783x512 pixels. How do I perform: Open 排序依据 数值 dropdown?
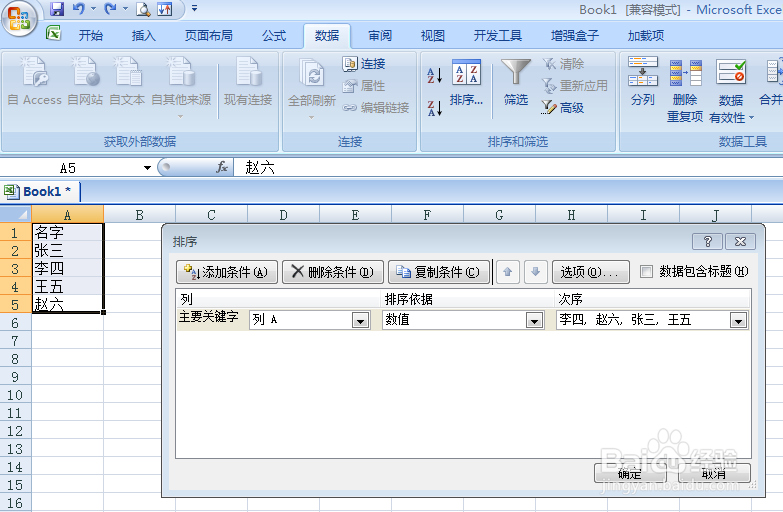click(x=534, y=320)
